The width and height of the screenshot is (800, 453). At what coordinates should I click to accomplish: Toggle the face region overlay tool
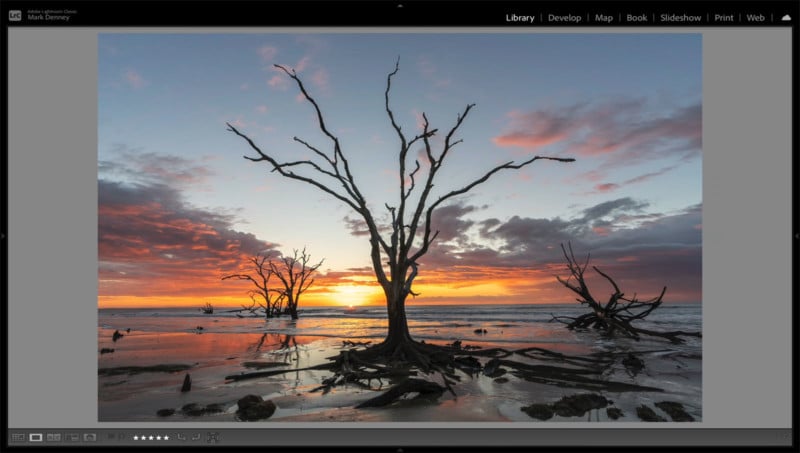(x=213, y=437)
